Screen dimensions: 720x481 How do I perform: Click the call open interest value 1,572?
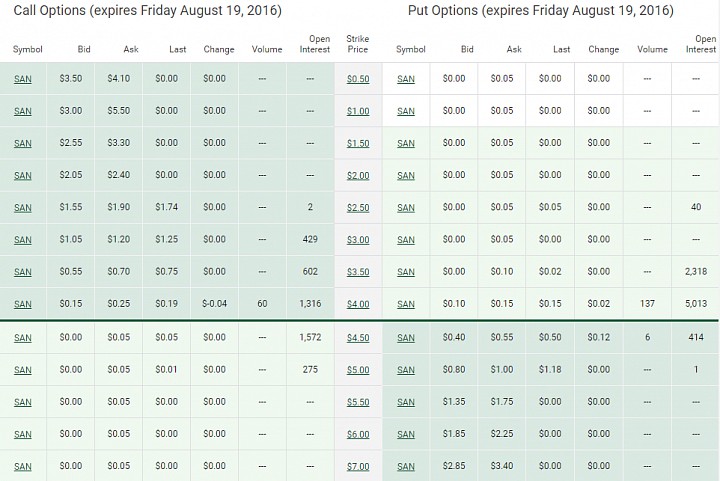[x=310, y=337]
